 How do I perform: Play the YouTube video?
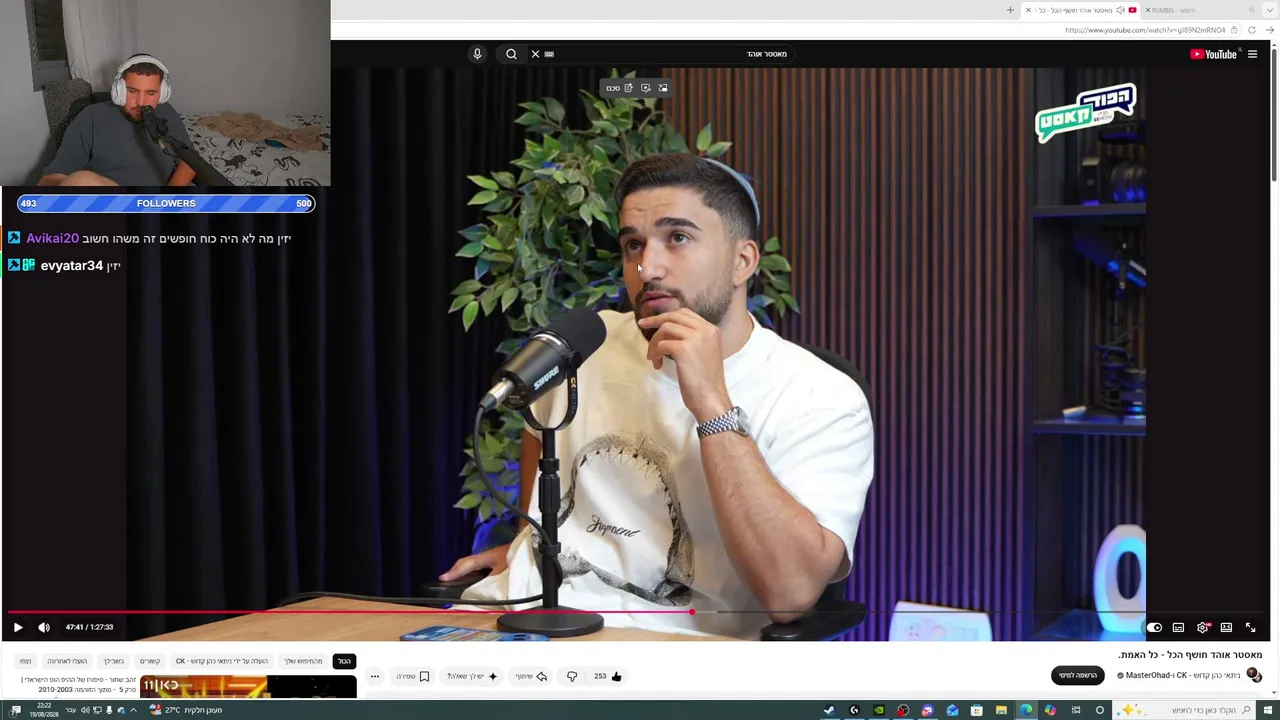click(17, 627)
